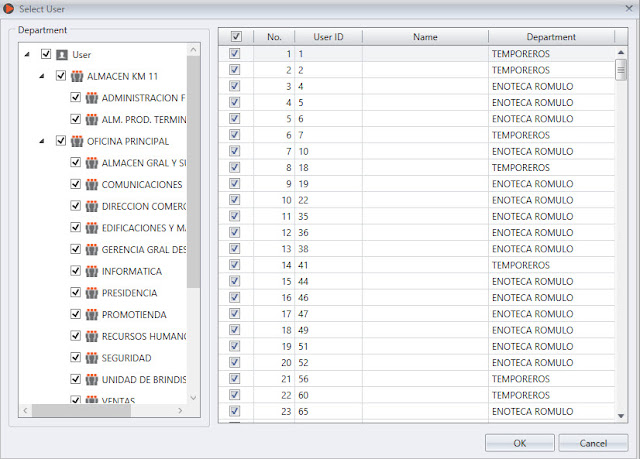Screen dimensions: 640x459
Task: Click the department tree scroll right arrow
Action: 180,410
